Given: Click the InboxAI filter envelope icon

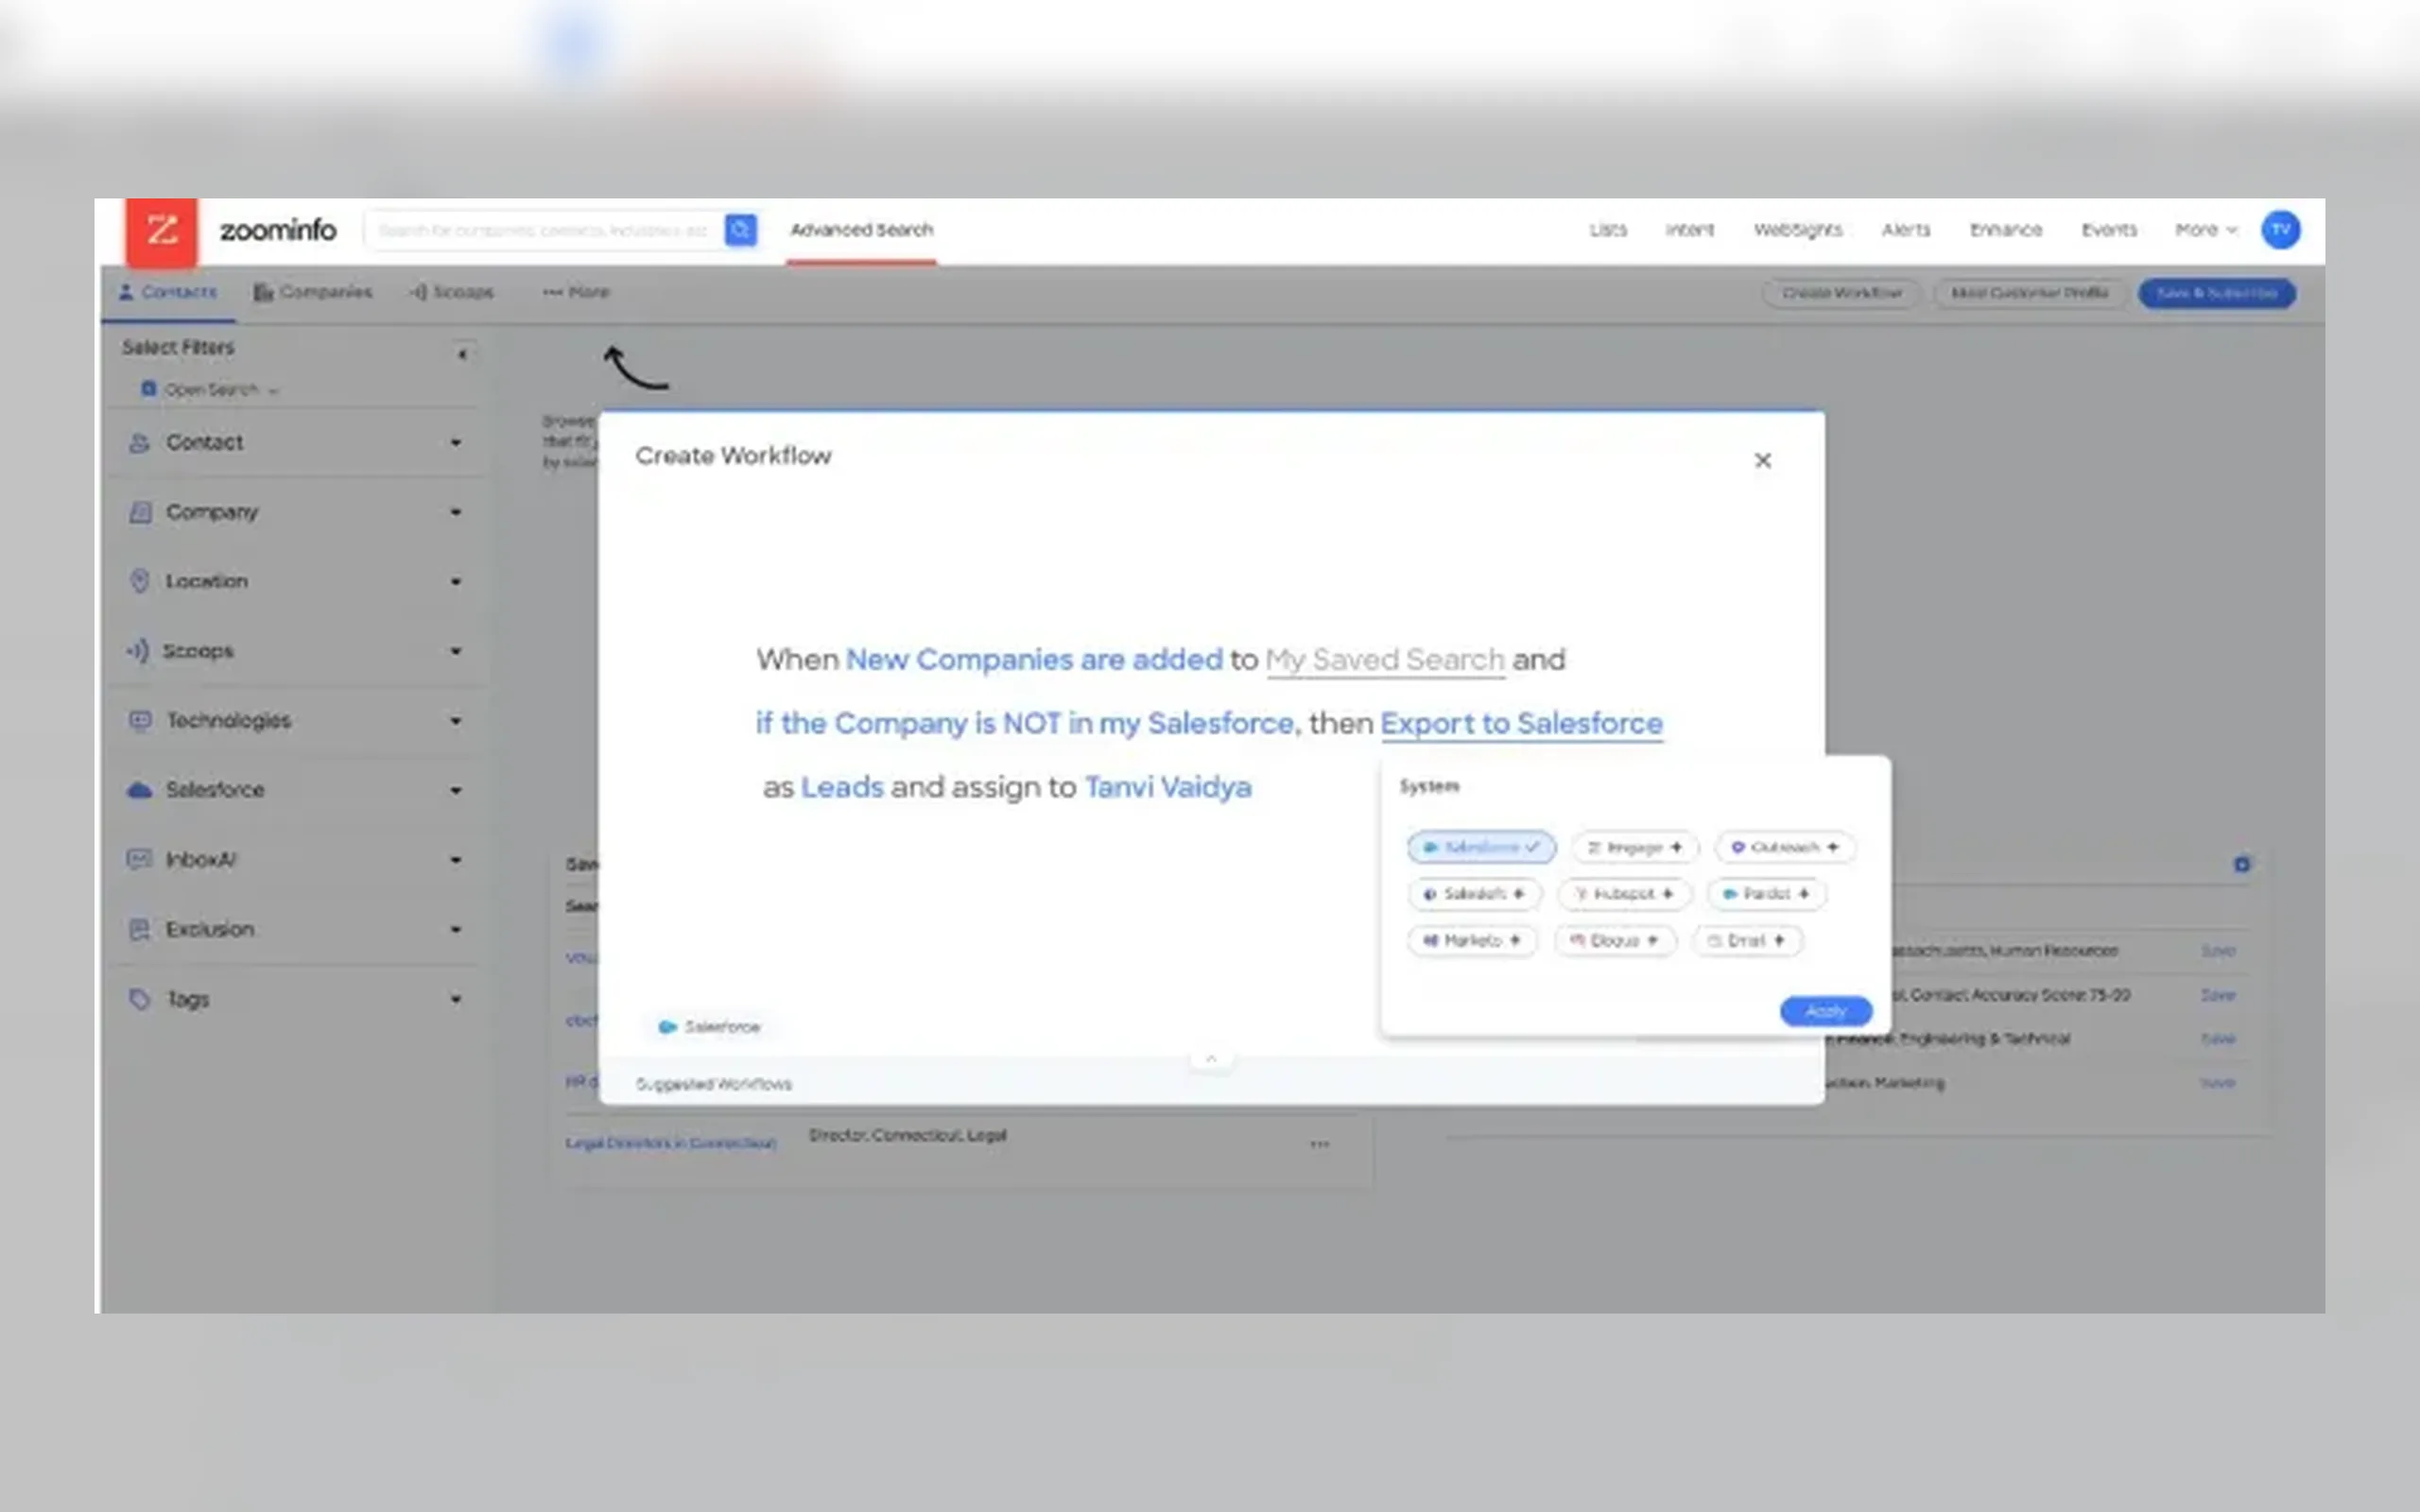Looking at the screenshot, I should pos(140,859).
